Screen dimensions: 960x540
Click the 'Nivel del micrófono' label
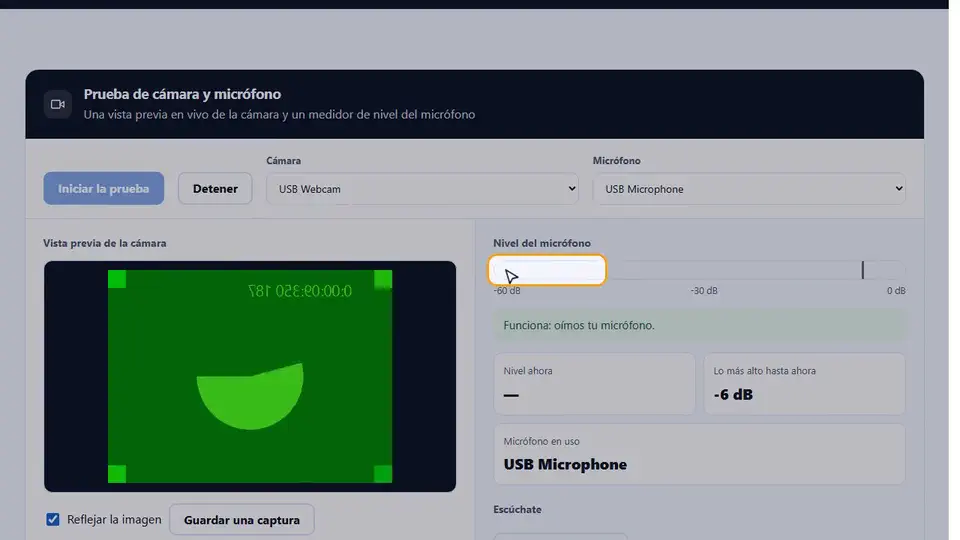click(x=542, y=243)
